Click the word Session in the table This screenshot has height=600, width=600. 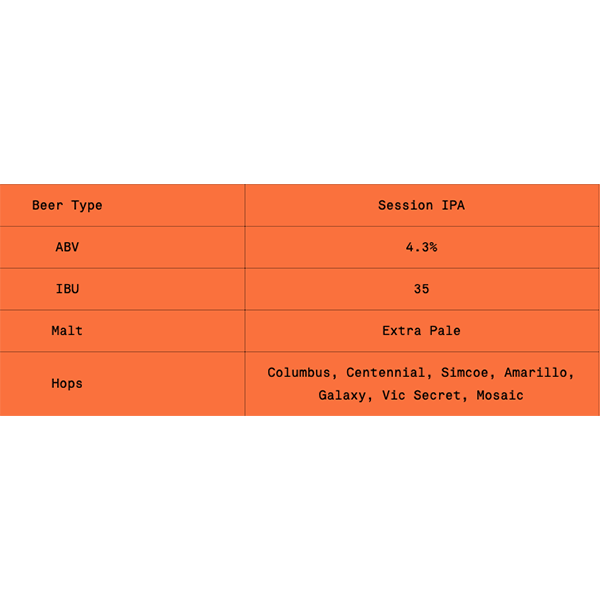coord(406,205)
